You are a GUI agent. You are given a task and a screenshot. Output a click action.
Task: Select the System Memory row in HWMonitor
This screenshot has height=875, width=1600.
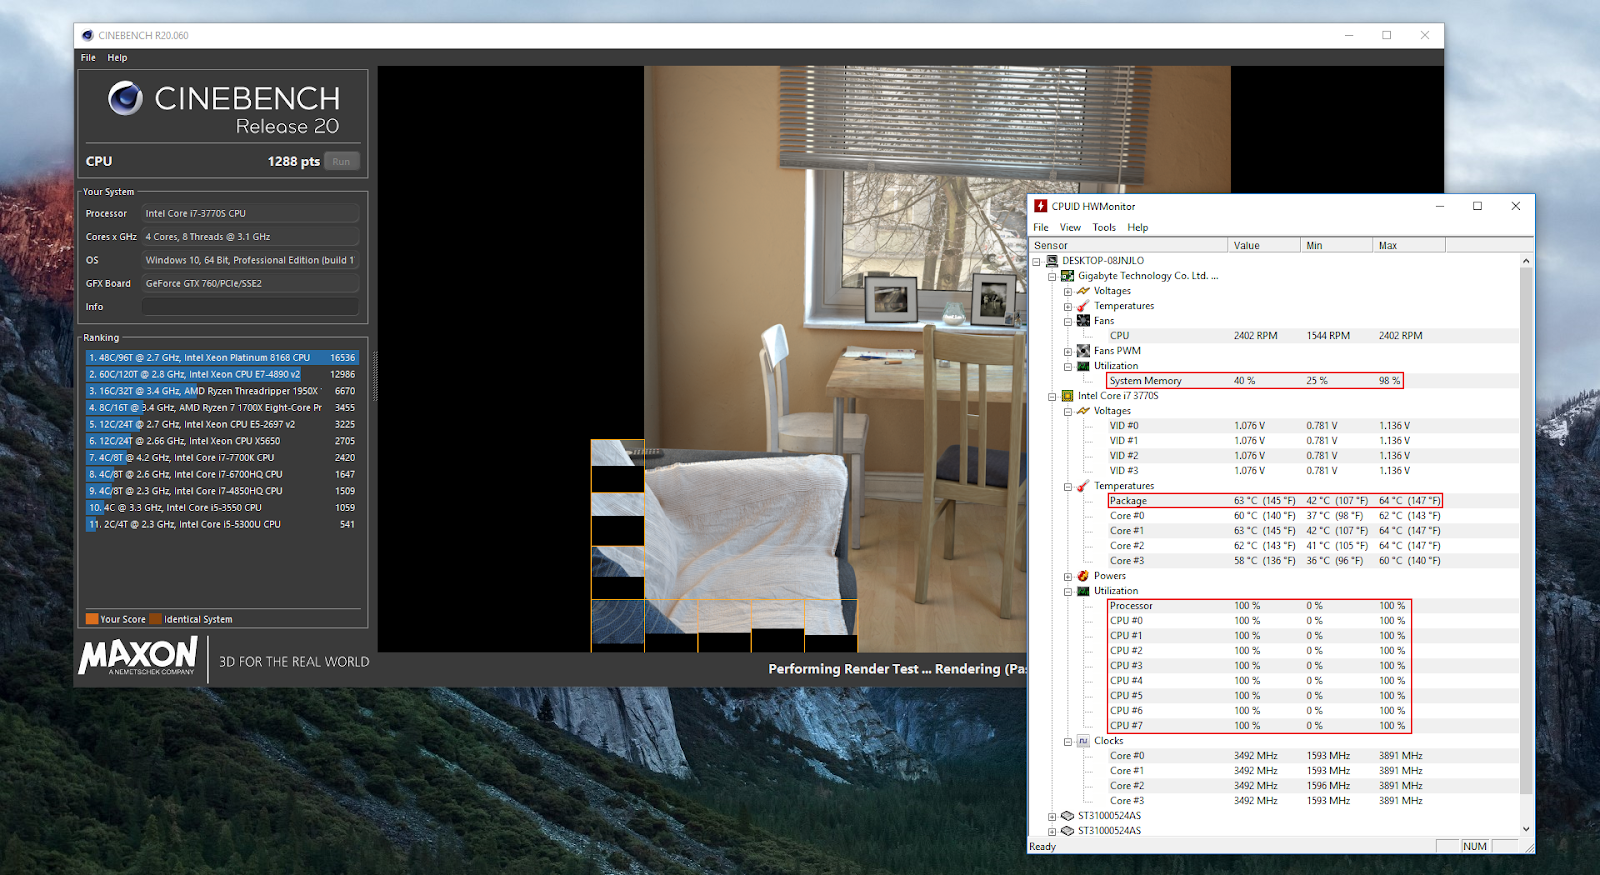click(1255, 381)
